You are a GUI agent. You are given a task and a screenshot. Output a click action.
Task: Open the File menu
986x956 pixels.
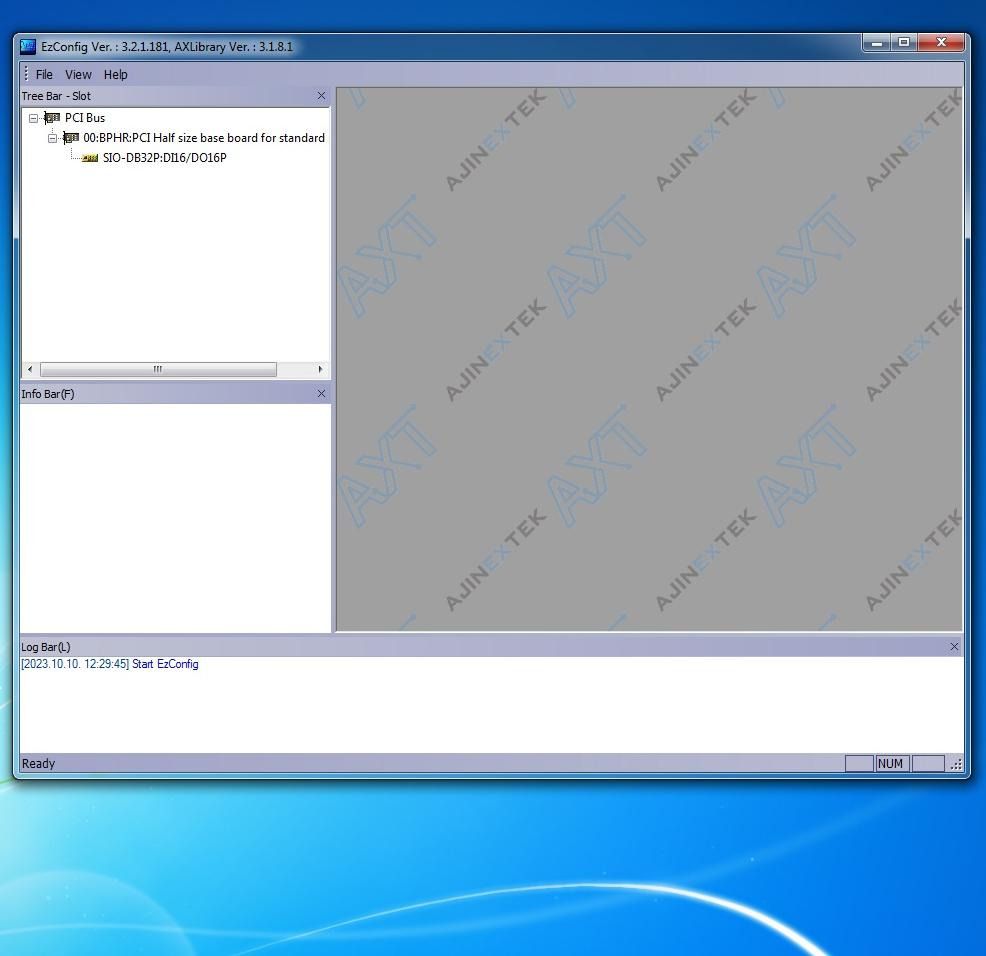coord(44,75)
